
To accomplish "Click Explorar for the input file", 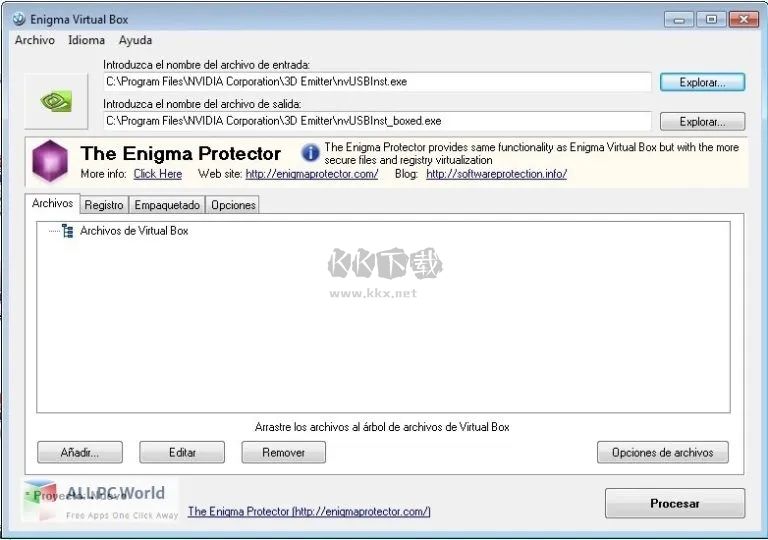I will coord(702,82).
